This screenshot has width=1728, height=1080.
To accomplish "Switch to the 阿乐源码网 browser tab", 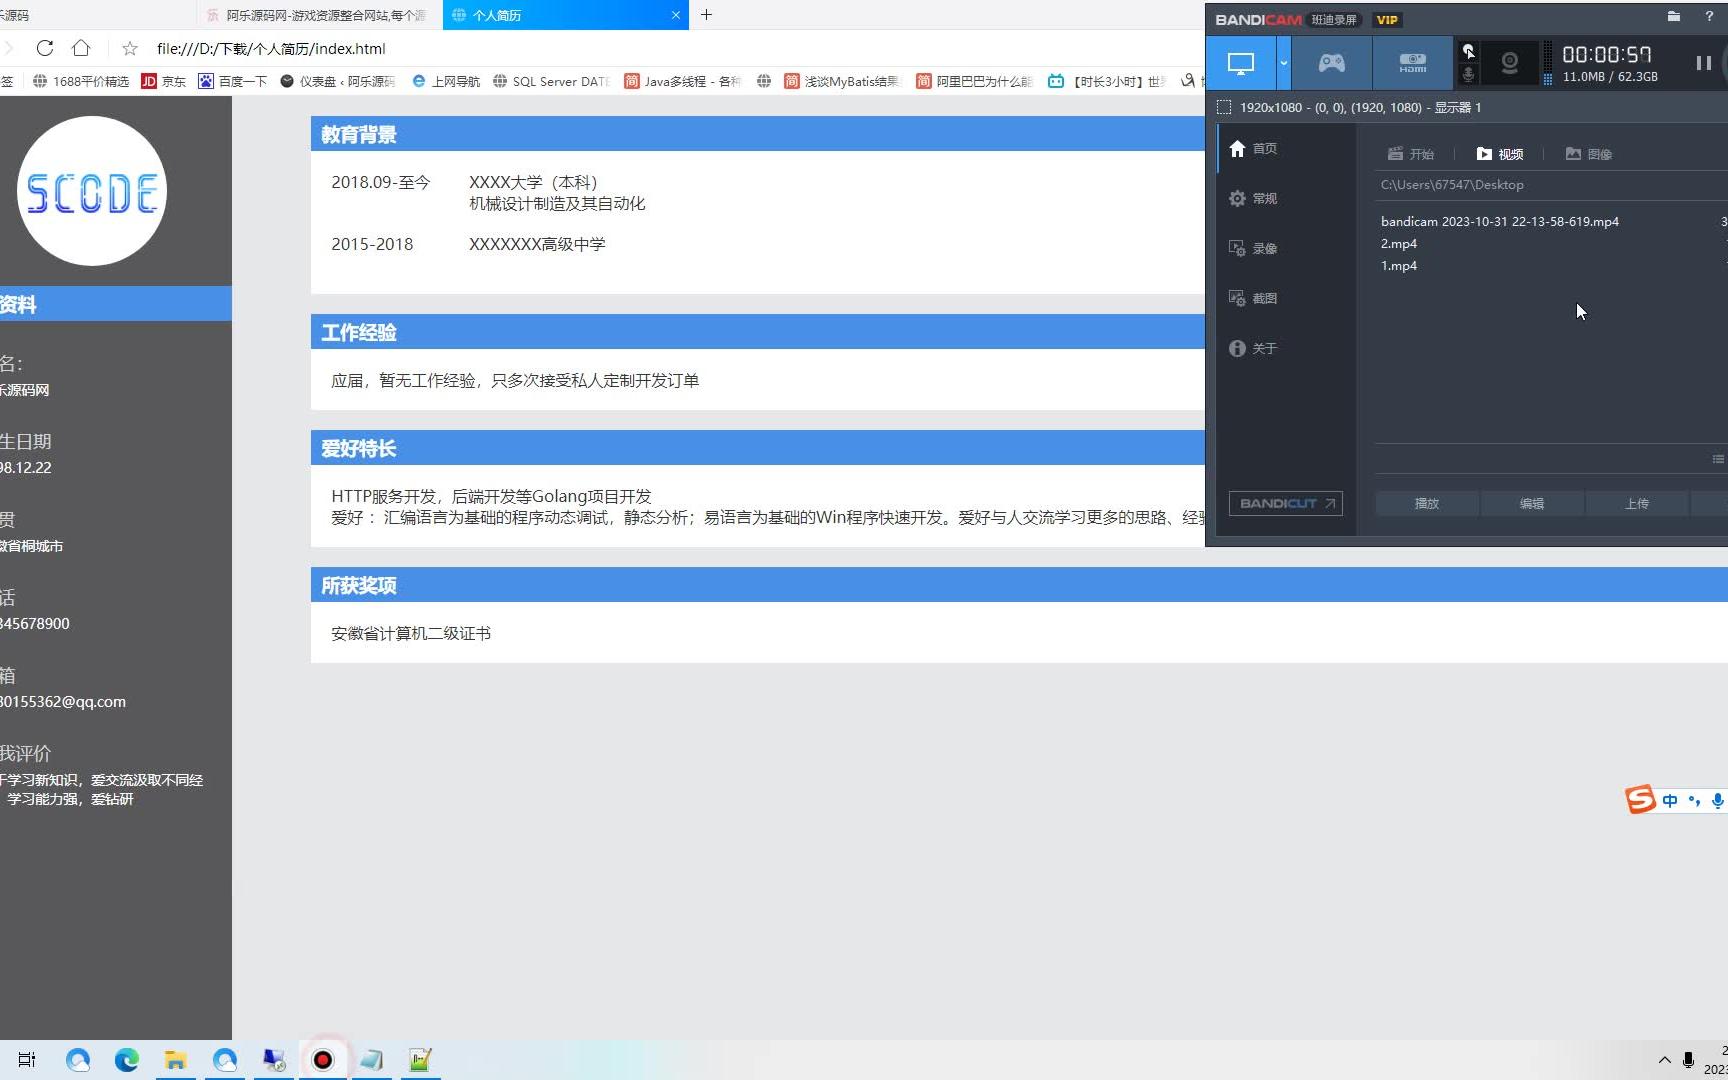I will 318,15.
